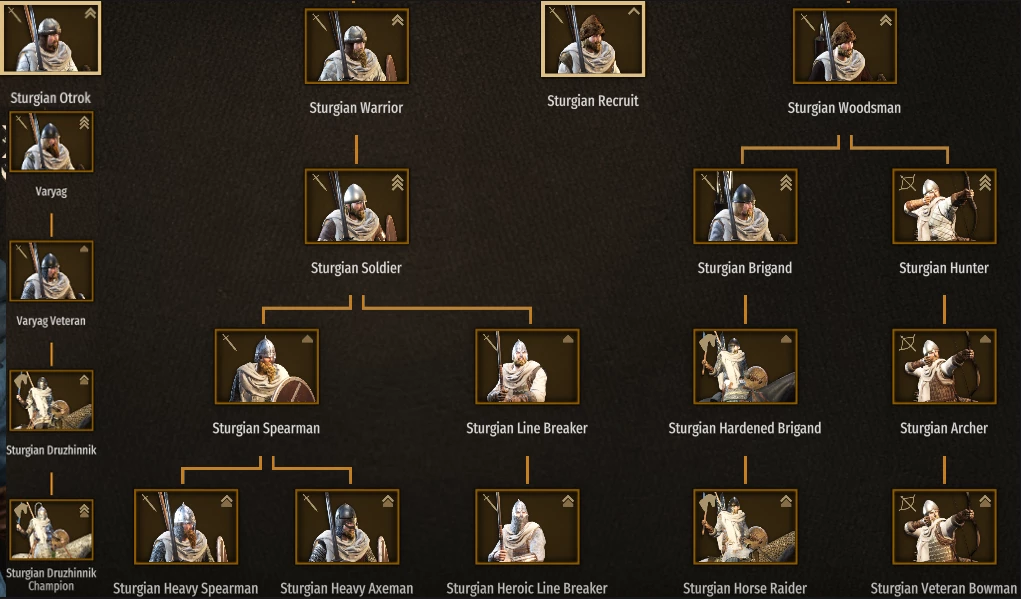The image size is (1021, 599).
Task: Click the axe icon on Sturgian Hardened Brigand
Action: [708, 342]
